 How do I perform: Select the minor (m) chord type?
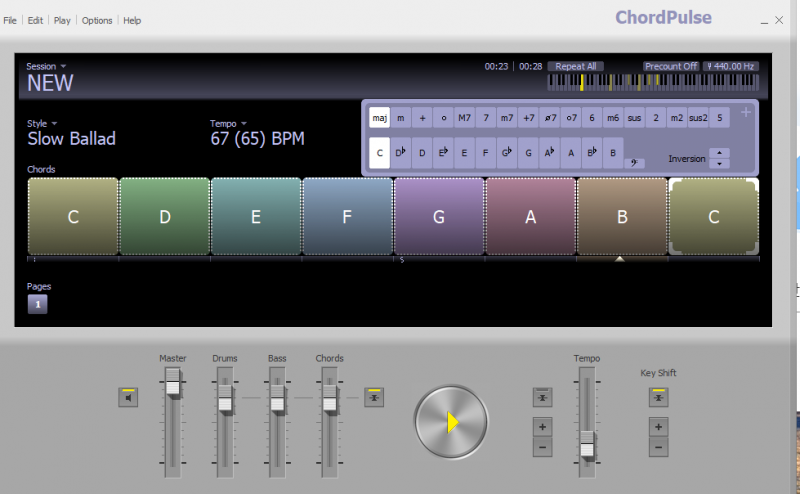401,118
